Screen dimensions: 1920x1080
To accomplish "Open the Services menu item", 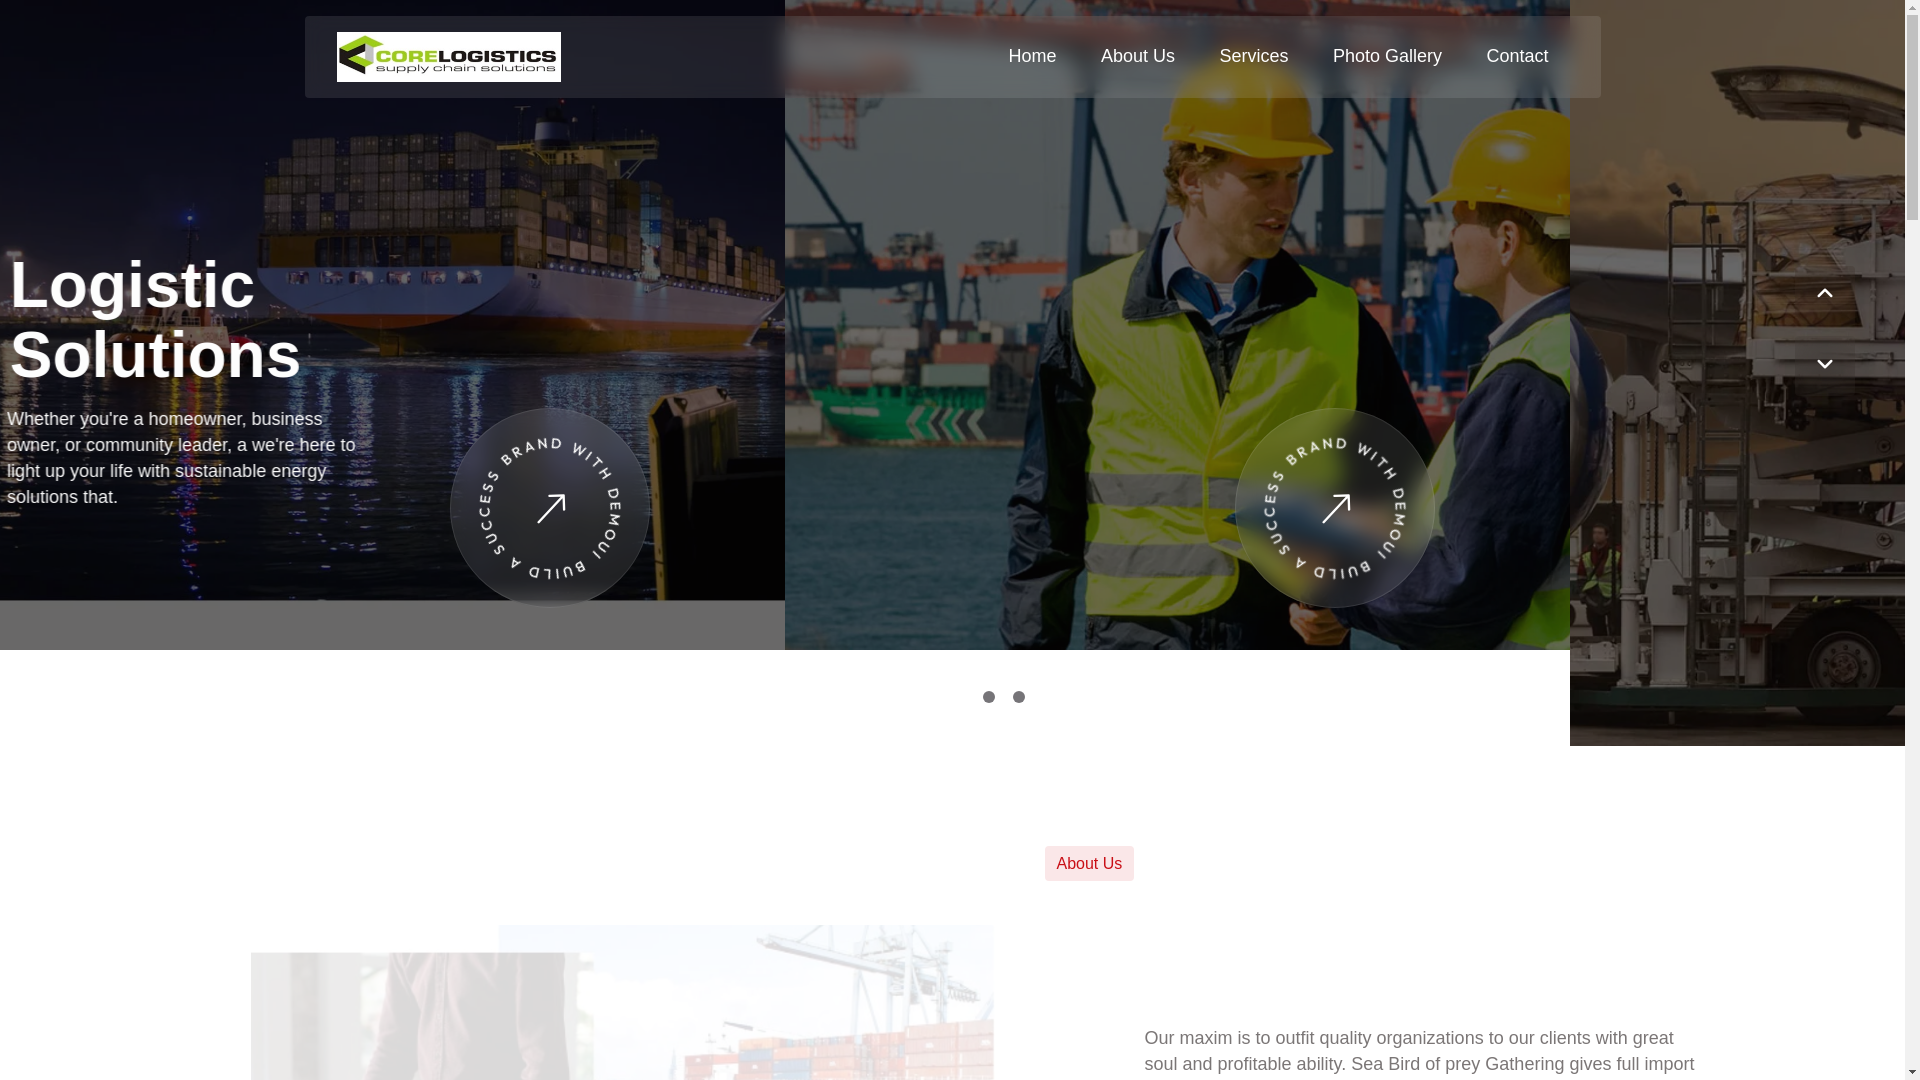I will pyautogui.click(x=1253, y=56).
